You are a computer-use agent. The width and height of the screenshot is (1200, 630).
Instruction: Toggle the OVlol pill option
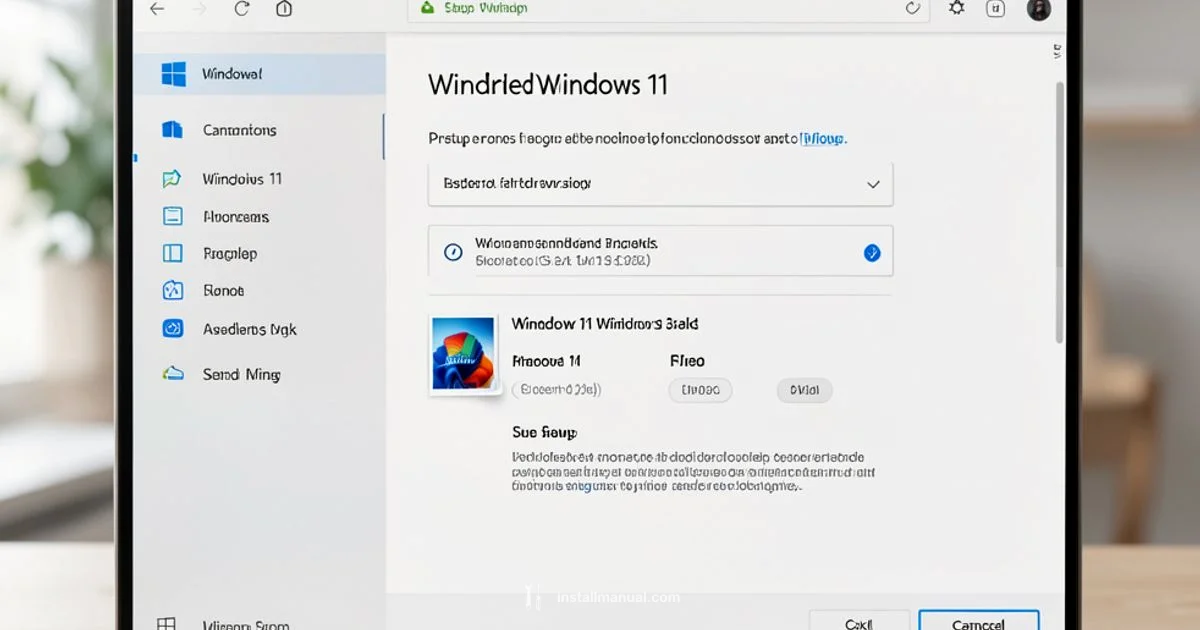coord(804,390)
